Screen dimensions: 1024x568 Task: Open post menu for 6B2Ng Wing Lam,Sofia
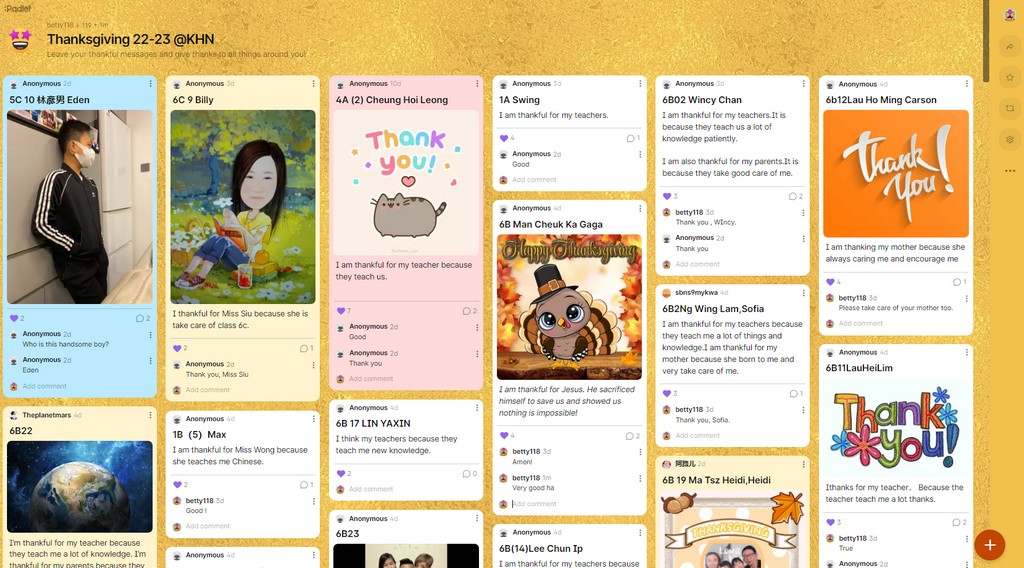click(803, 292)
